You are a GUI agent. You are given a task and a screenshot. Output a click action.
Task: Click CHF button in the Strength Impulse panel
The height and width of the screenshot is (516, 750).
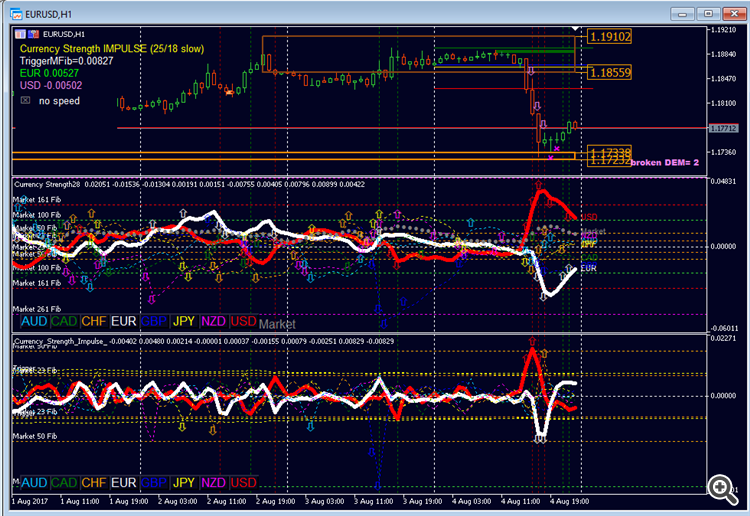tap(94, 483)
